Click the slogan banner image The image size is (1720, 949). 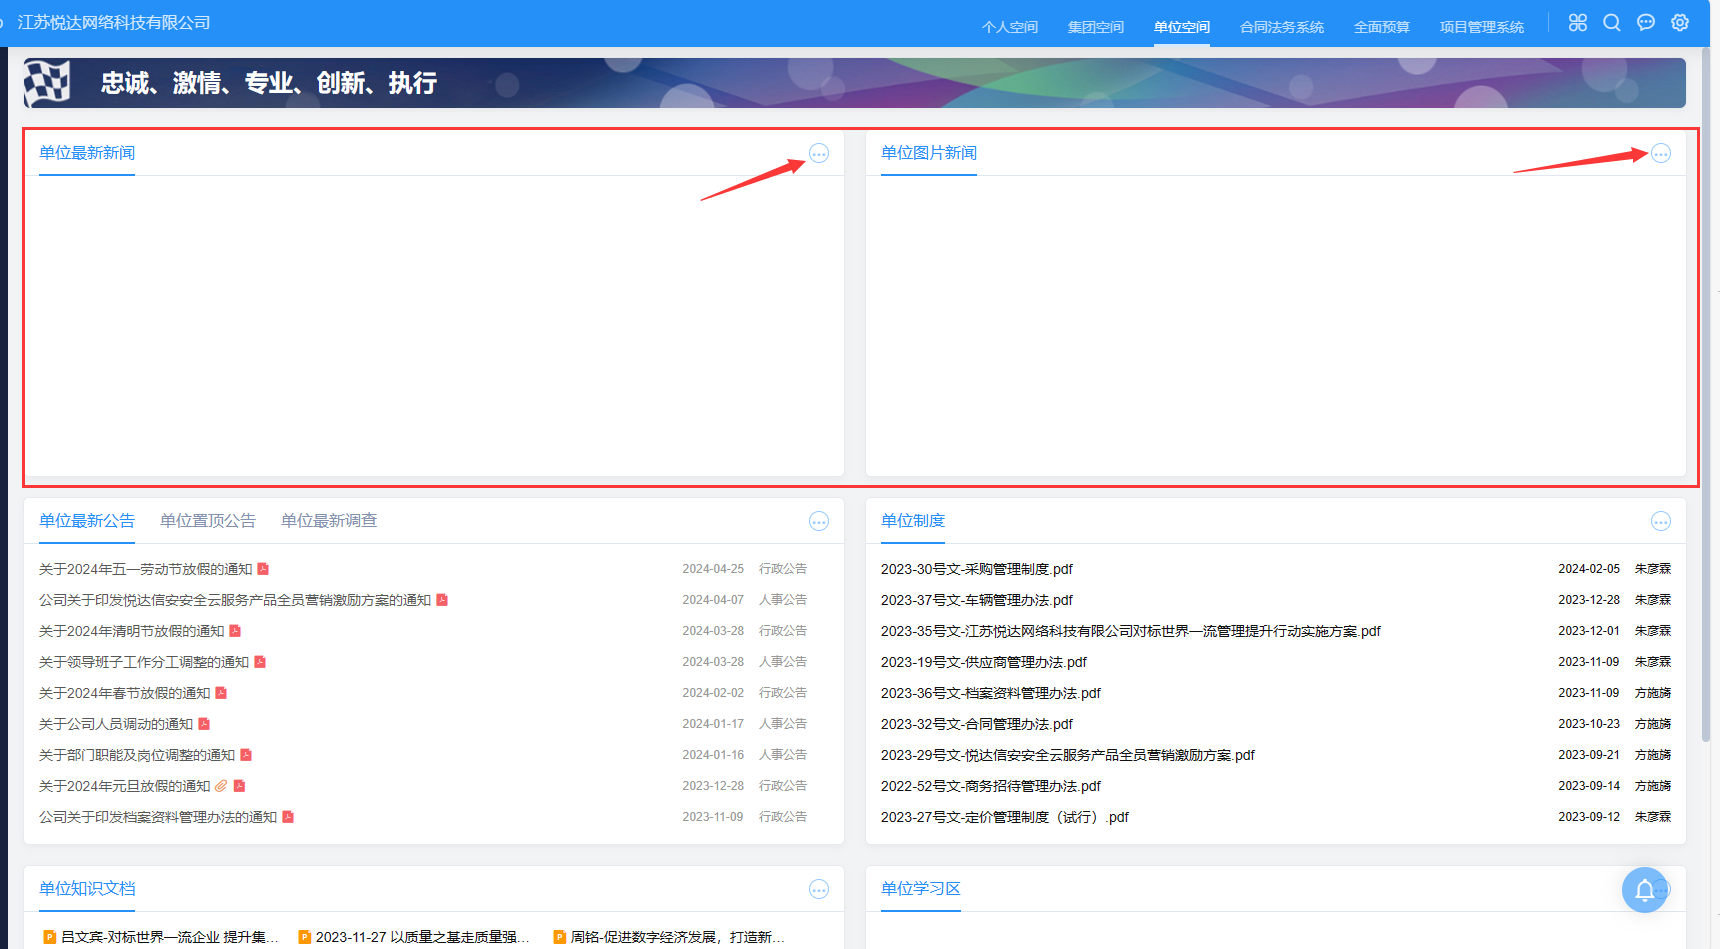(854, 83)
